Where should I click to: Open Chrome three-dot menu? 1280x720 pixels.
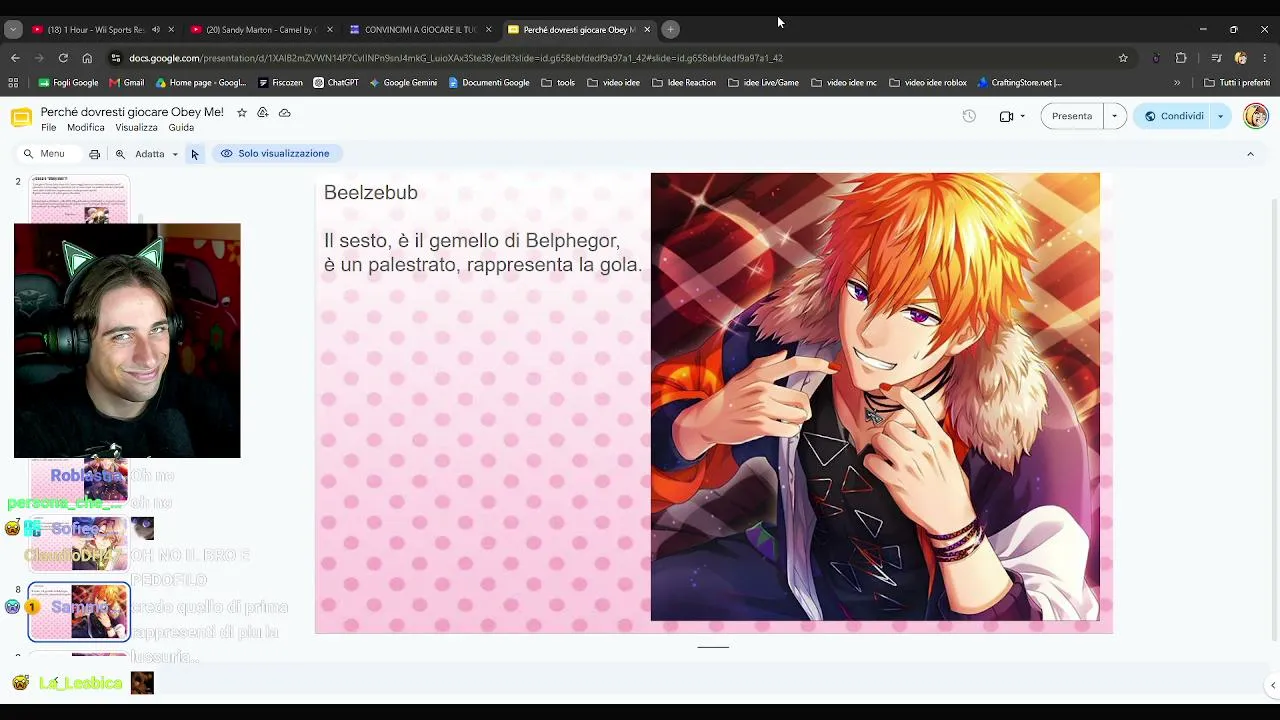pos(1265,58)
